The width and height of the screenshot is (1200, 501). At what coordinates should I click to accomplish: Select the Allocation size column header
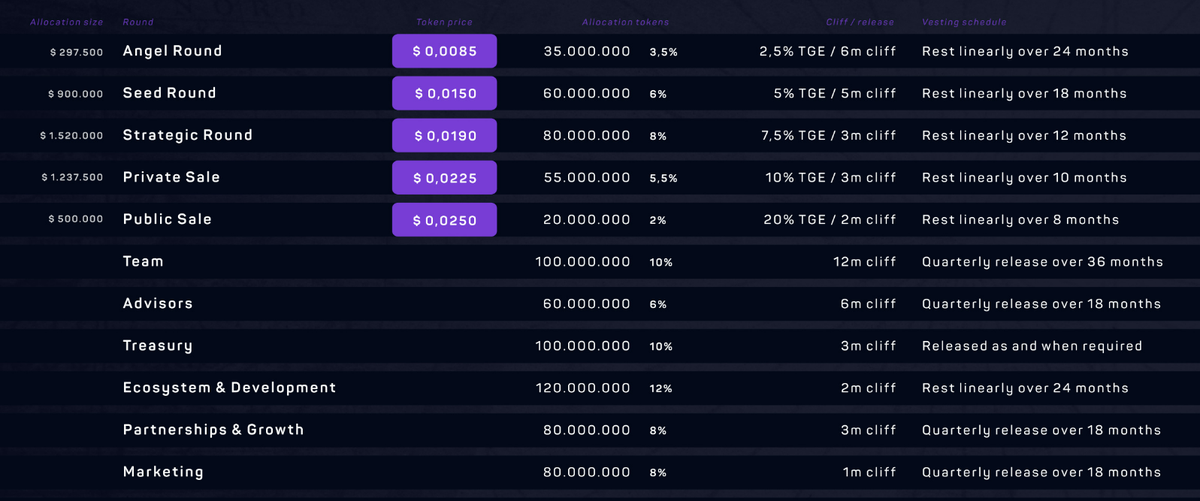tap(66, 22)
